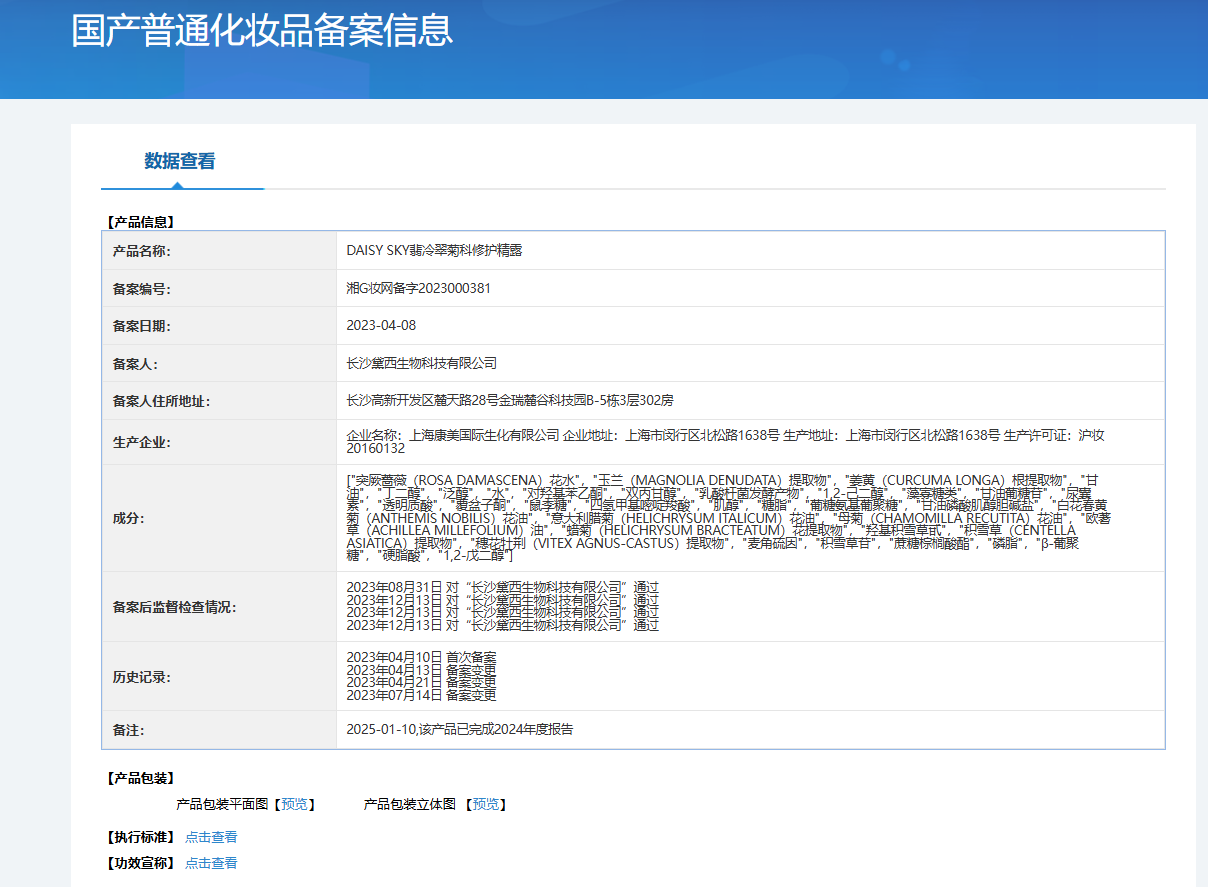This screenshot has height=887, width=1208.
Task: Preview the 产品包装立体图 image
Action: [485, 804]
